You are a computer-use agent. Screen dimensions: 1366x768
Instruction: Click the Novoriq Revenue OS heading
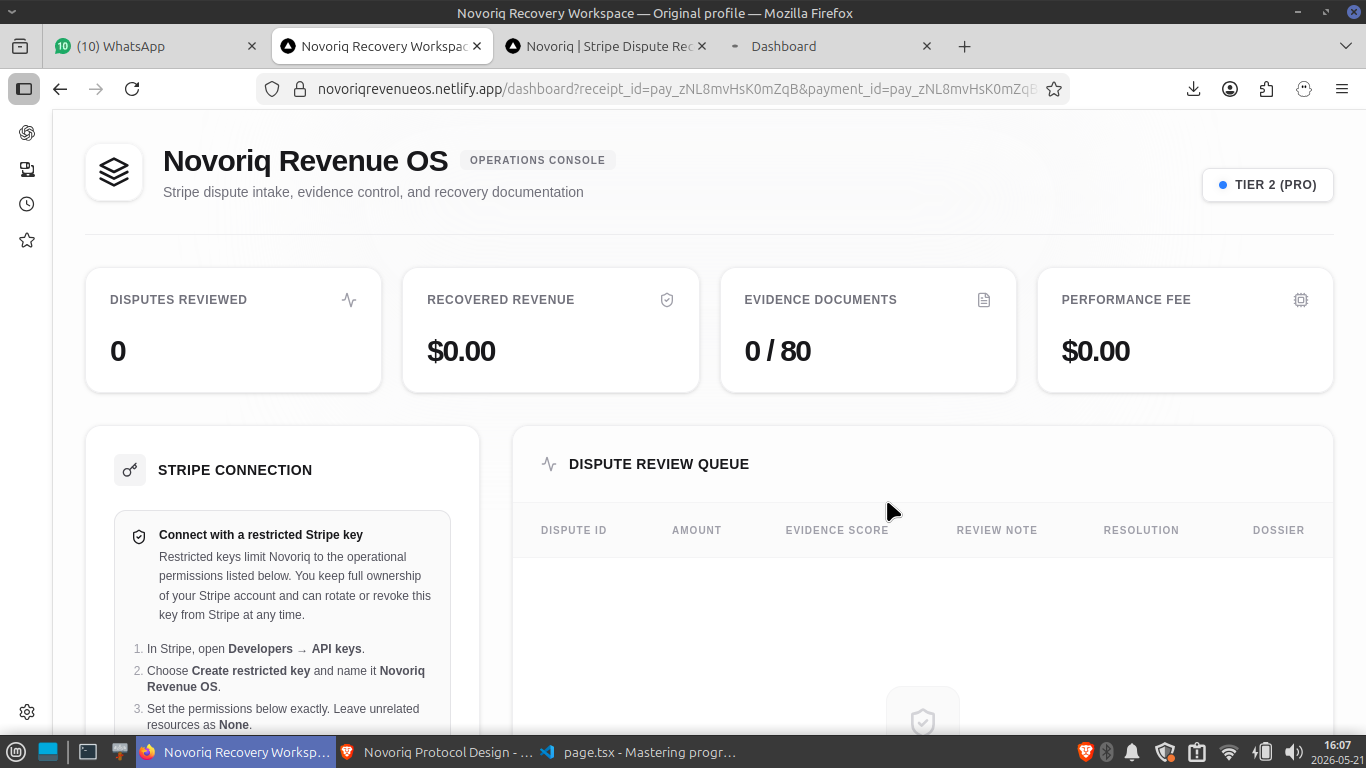pos(306,160)
